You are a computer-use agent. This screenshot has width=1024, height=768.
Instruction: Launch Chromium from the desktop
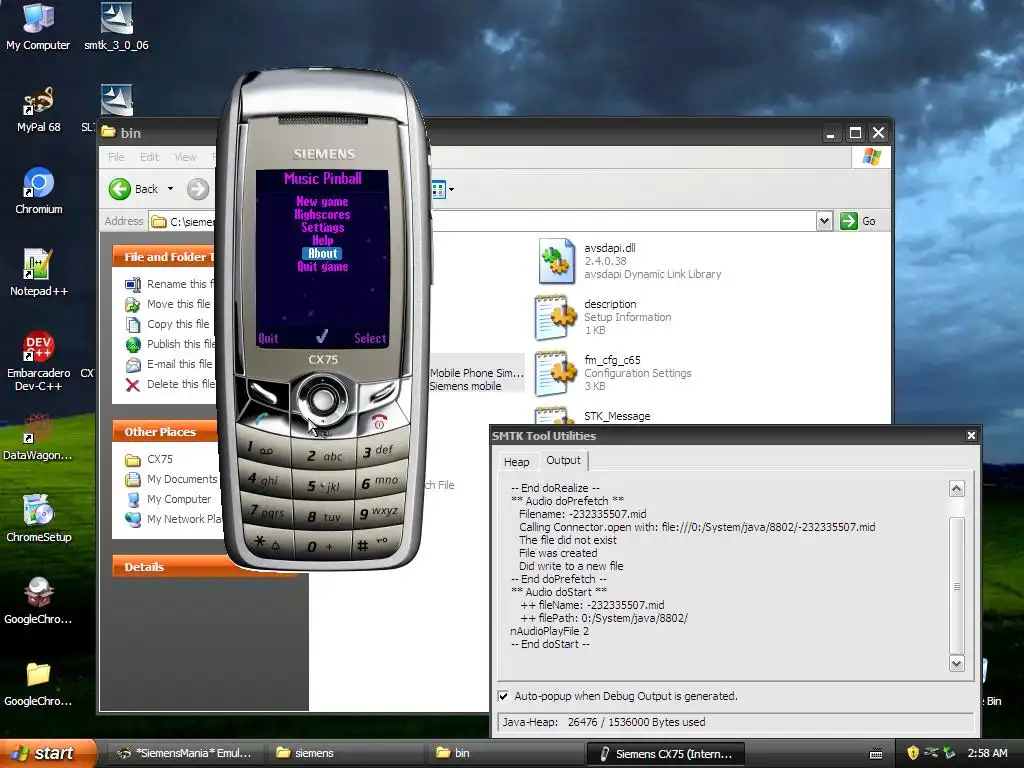tap(39, 191)
